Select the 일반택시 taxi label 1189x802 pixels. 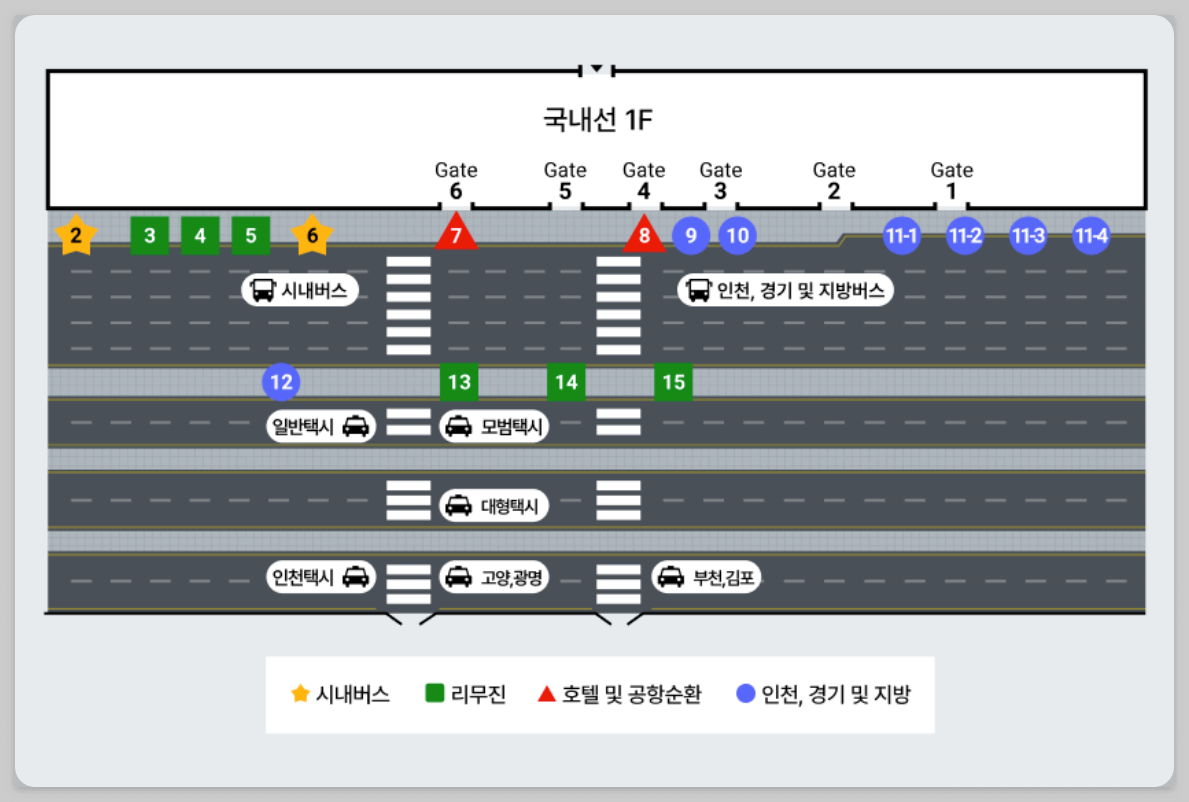(321, 427)
